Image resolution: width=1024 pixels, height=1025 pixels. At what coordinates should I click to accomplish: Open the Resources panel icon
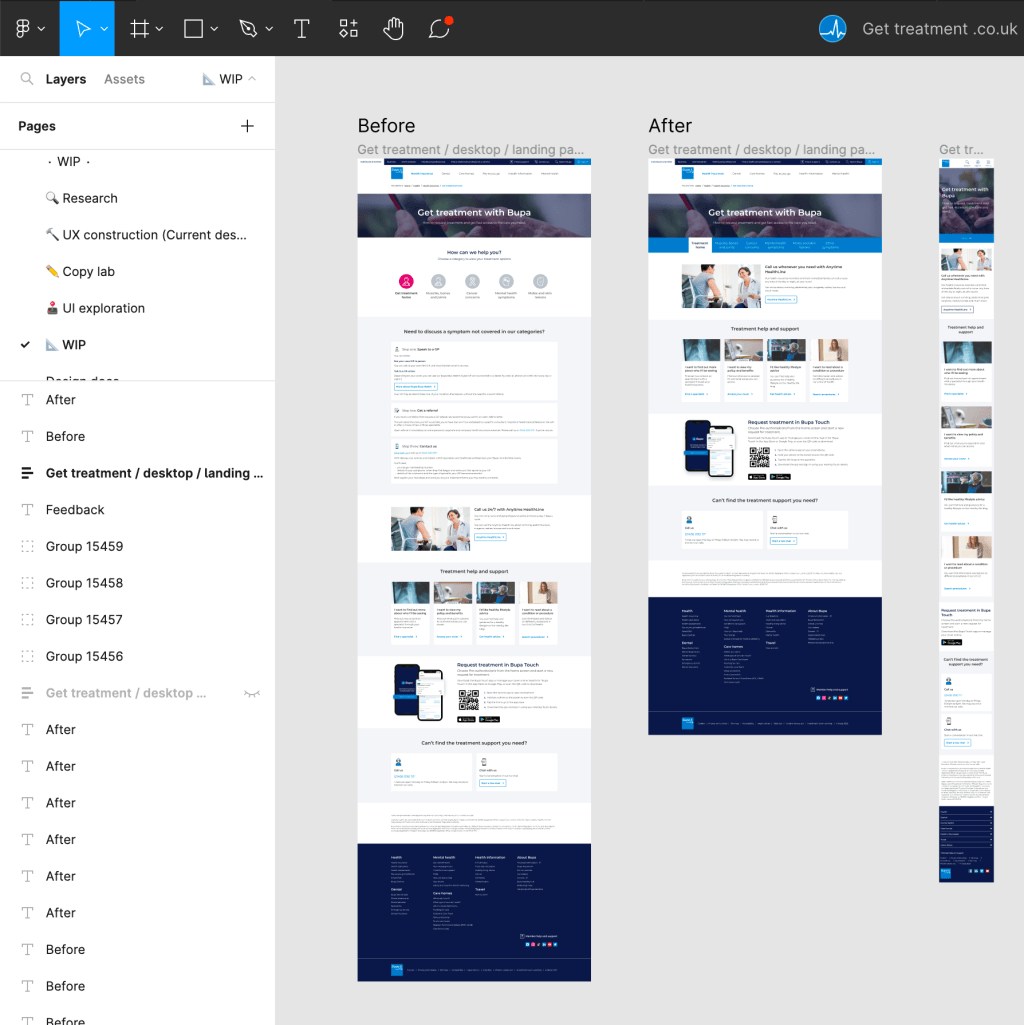coord(347,28)
